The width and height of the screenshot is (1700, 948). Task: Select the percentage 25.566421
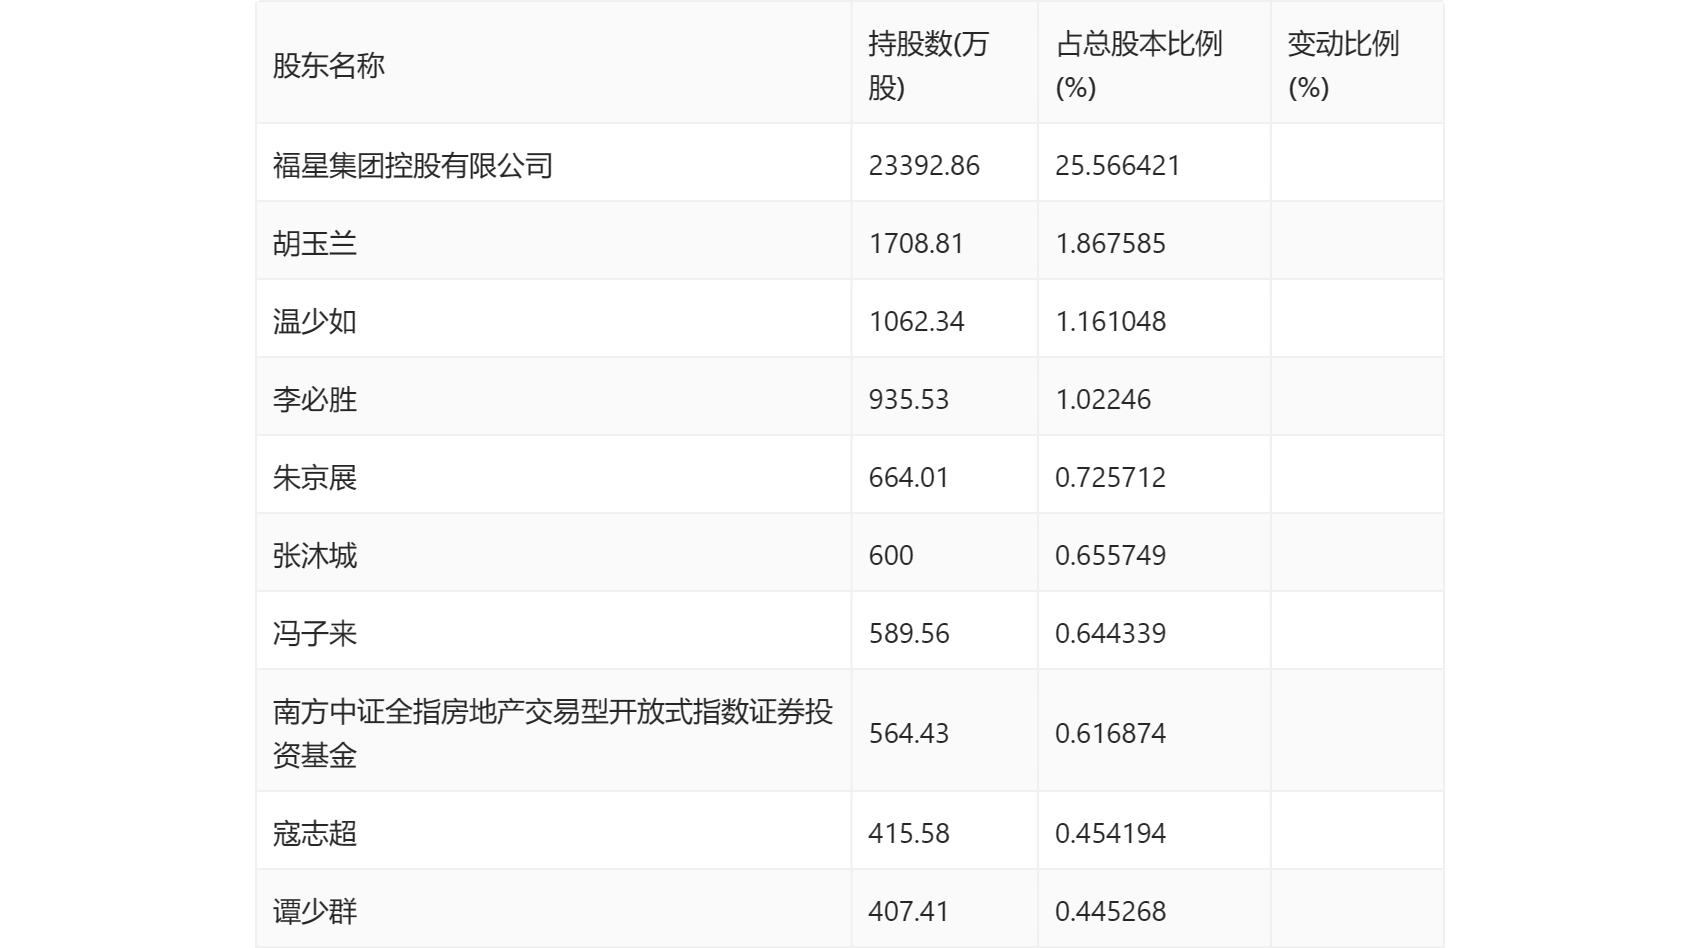(1118, 166)
